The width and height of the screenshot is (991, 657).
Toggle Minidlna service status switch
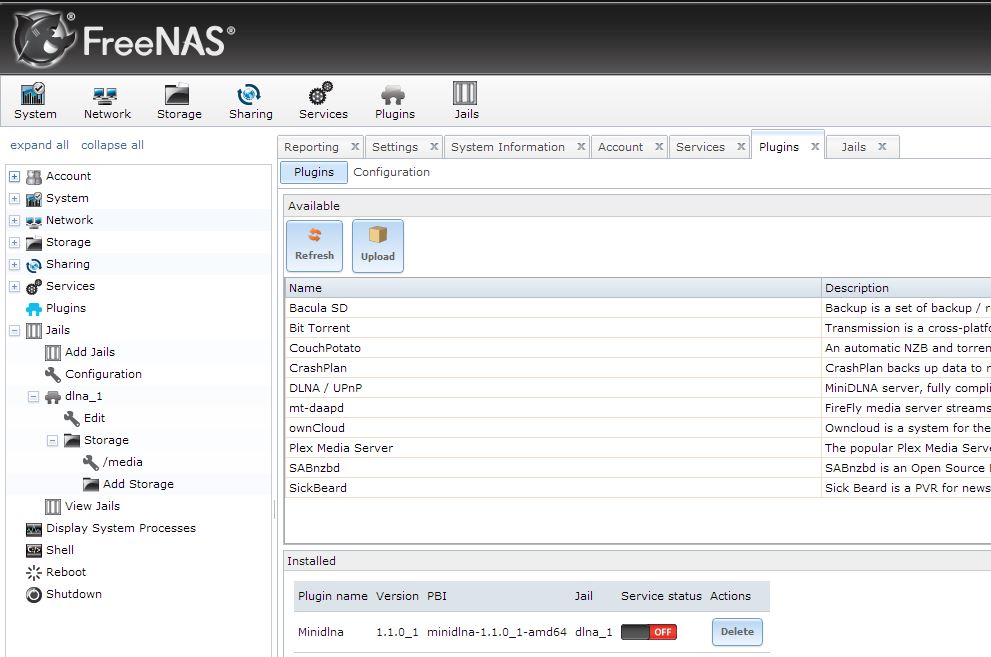point(648,632)
